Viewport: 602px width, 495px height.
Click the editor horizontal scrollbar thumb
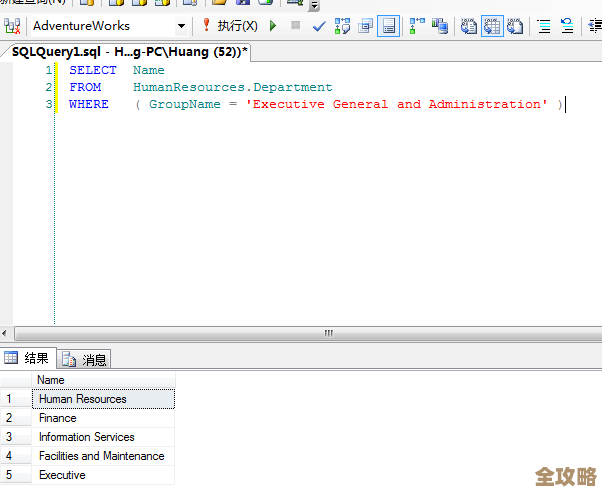click(x=308, y=333)
